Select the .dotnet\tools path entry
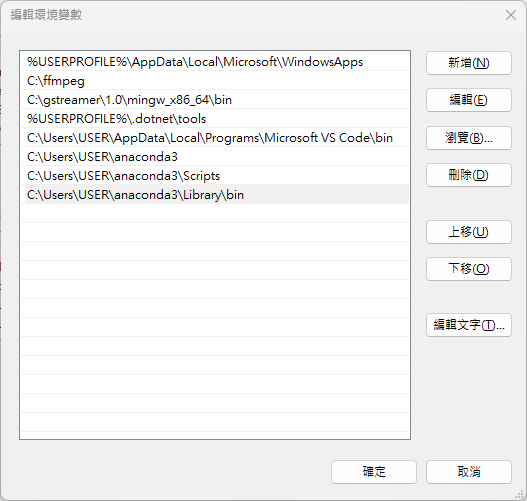 (215, 119)
